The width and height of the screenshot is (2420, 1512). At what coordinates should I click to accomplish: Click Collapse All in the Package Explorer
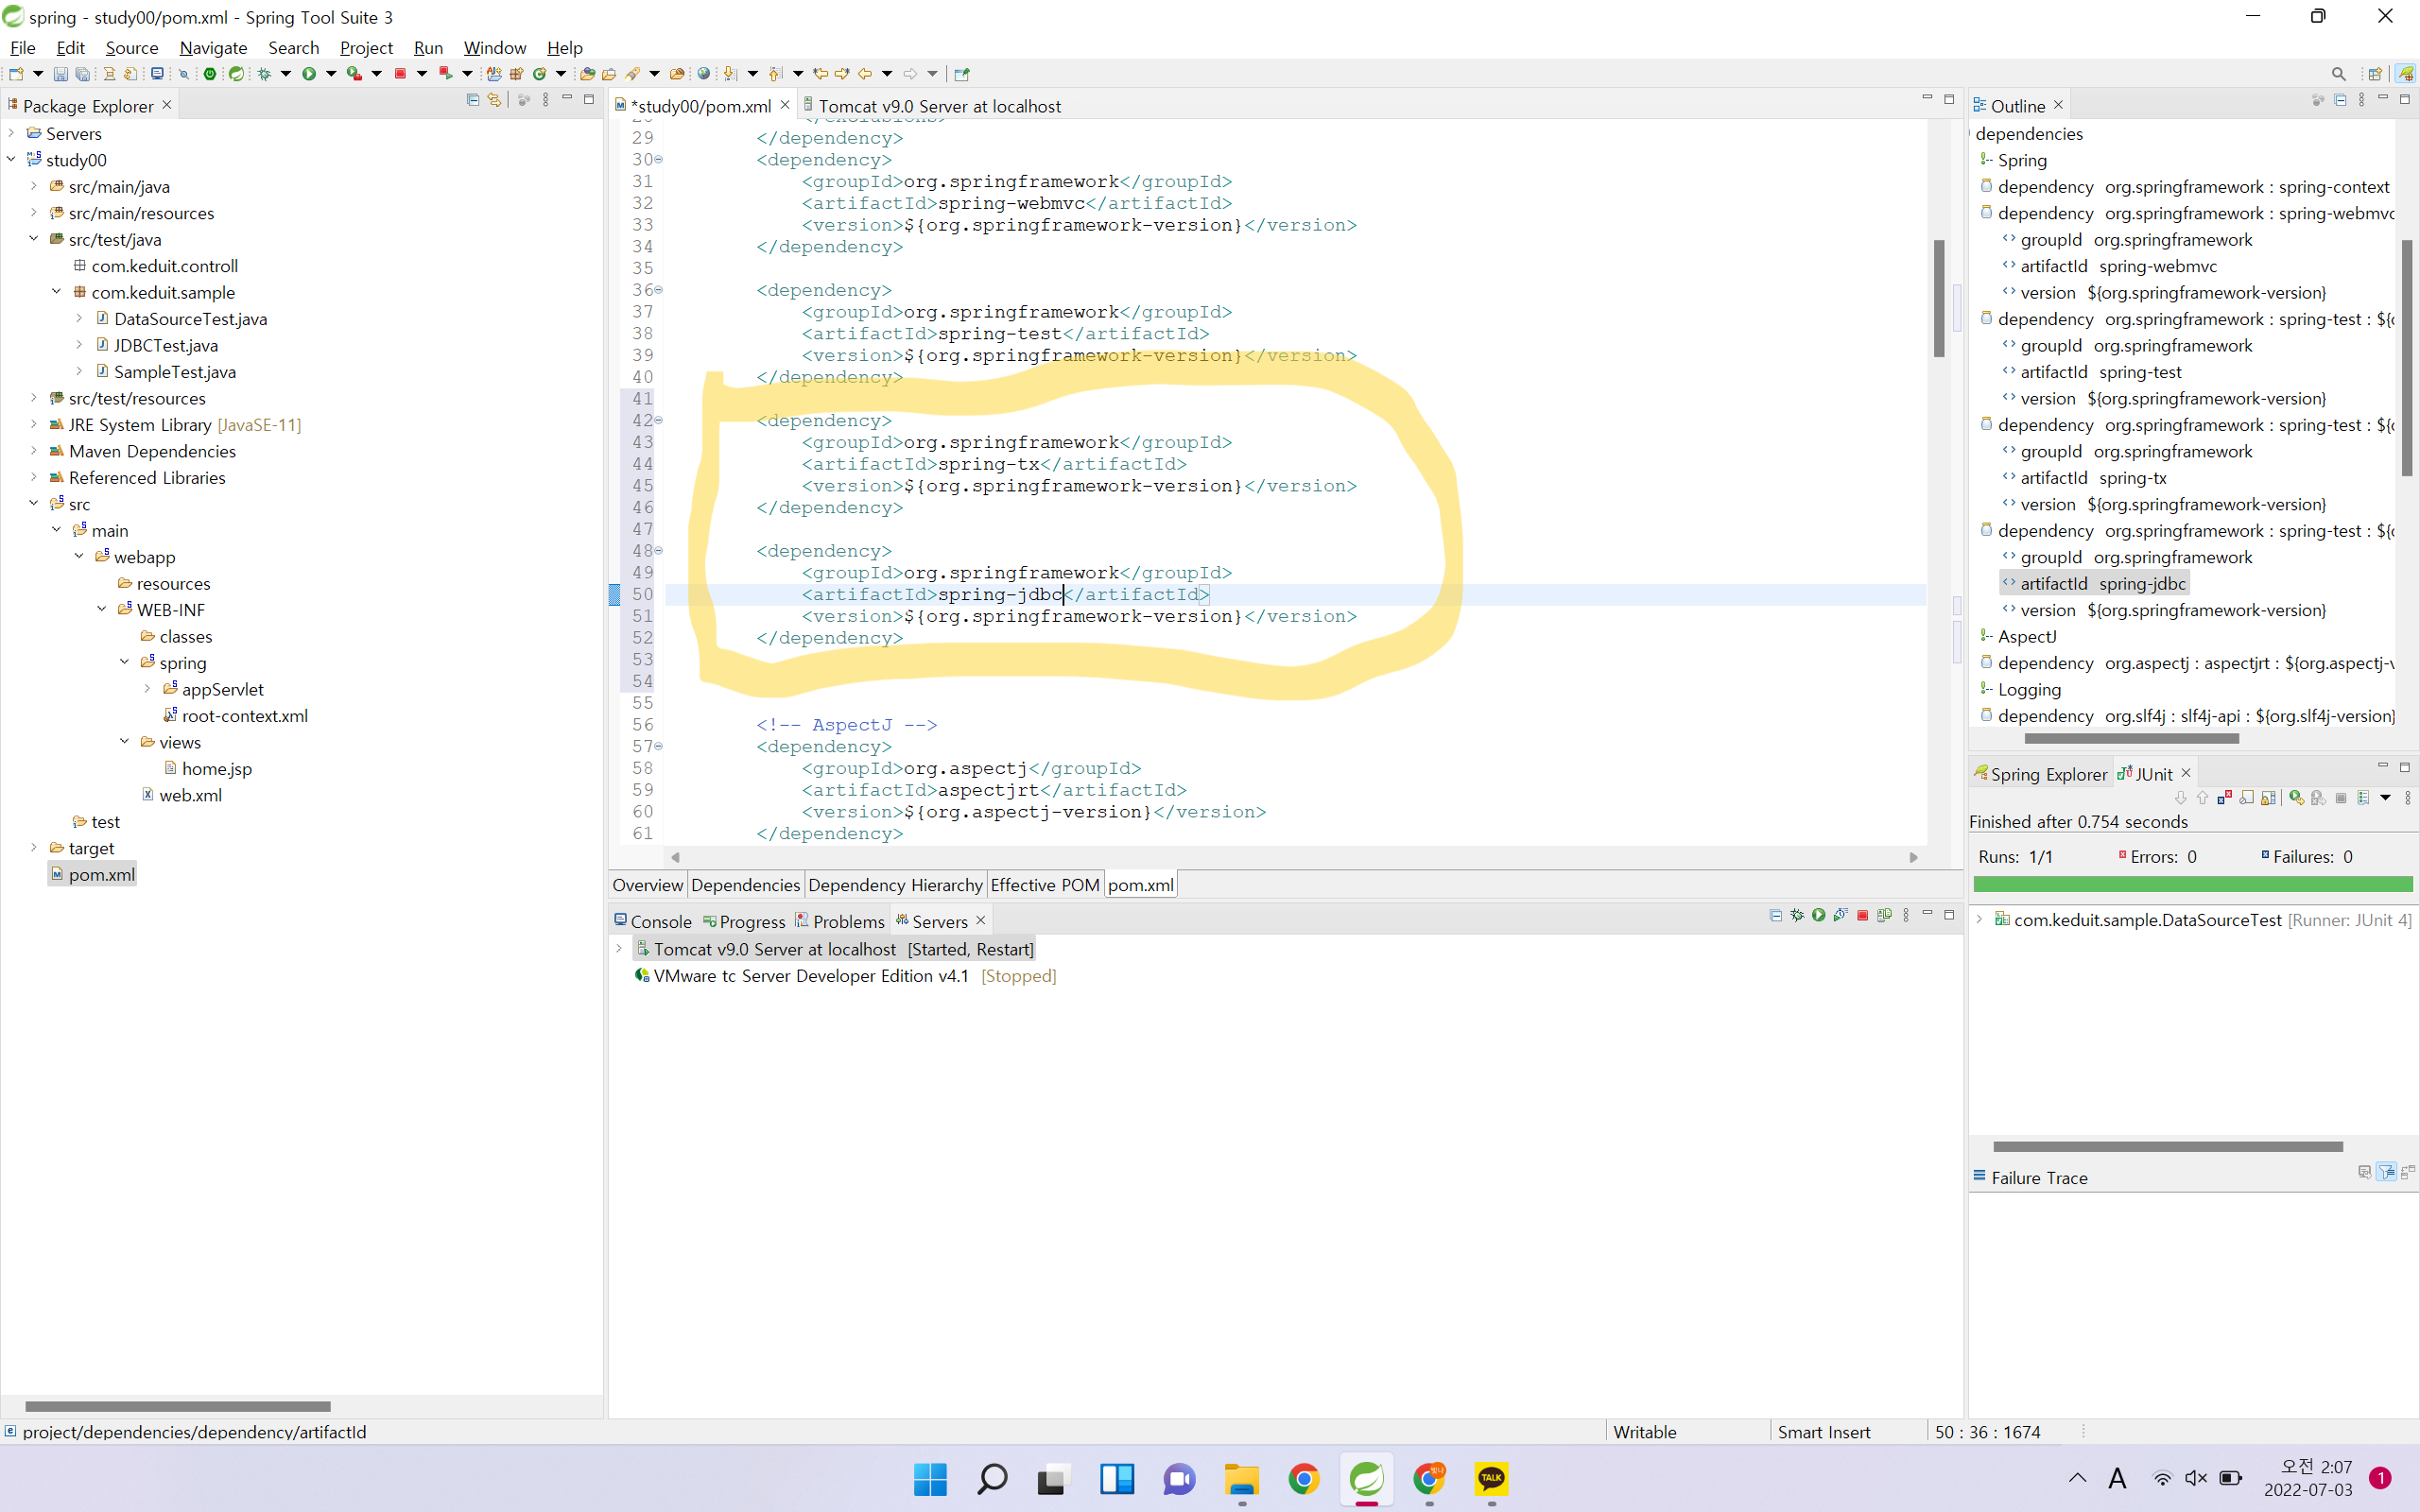click(473, 100)
